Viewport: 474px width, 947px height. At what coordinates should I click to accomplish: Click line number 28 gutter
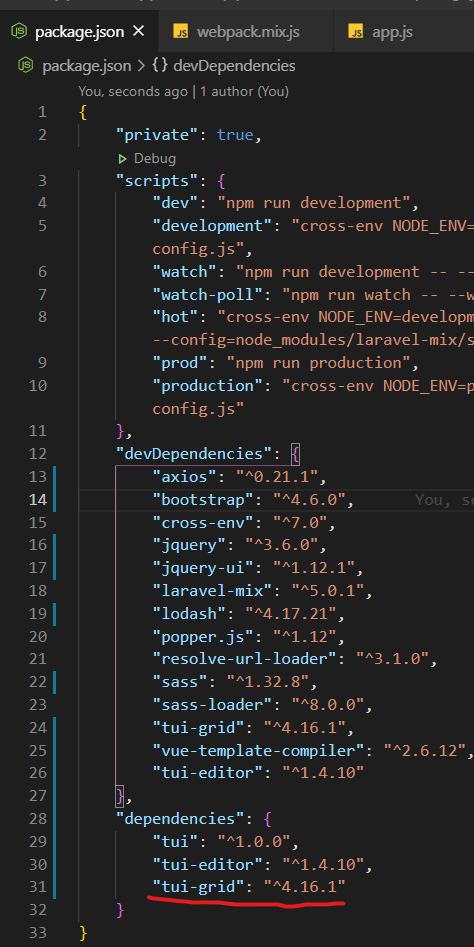pyautogui.click(x=37, y=818)
